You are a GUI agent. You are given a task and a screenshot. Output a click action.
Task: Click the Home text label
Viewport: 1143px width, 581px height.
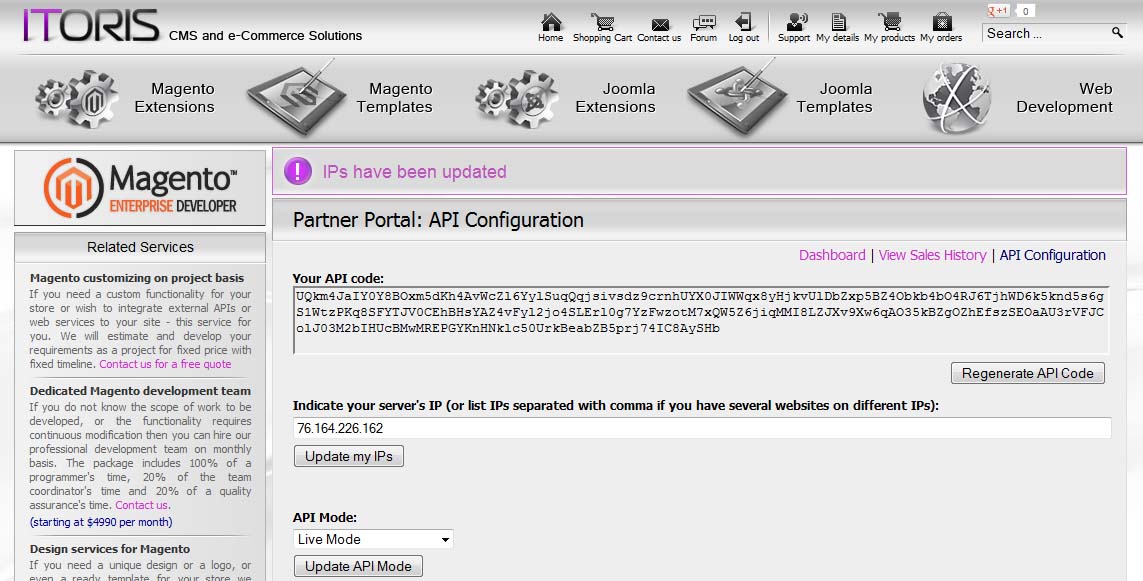[550, 38]
